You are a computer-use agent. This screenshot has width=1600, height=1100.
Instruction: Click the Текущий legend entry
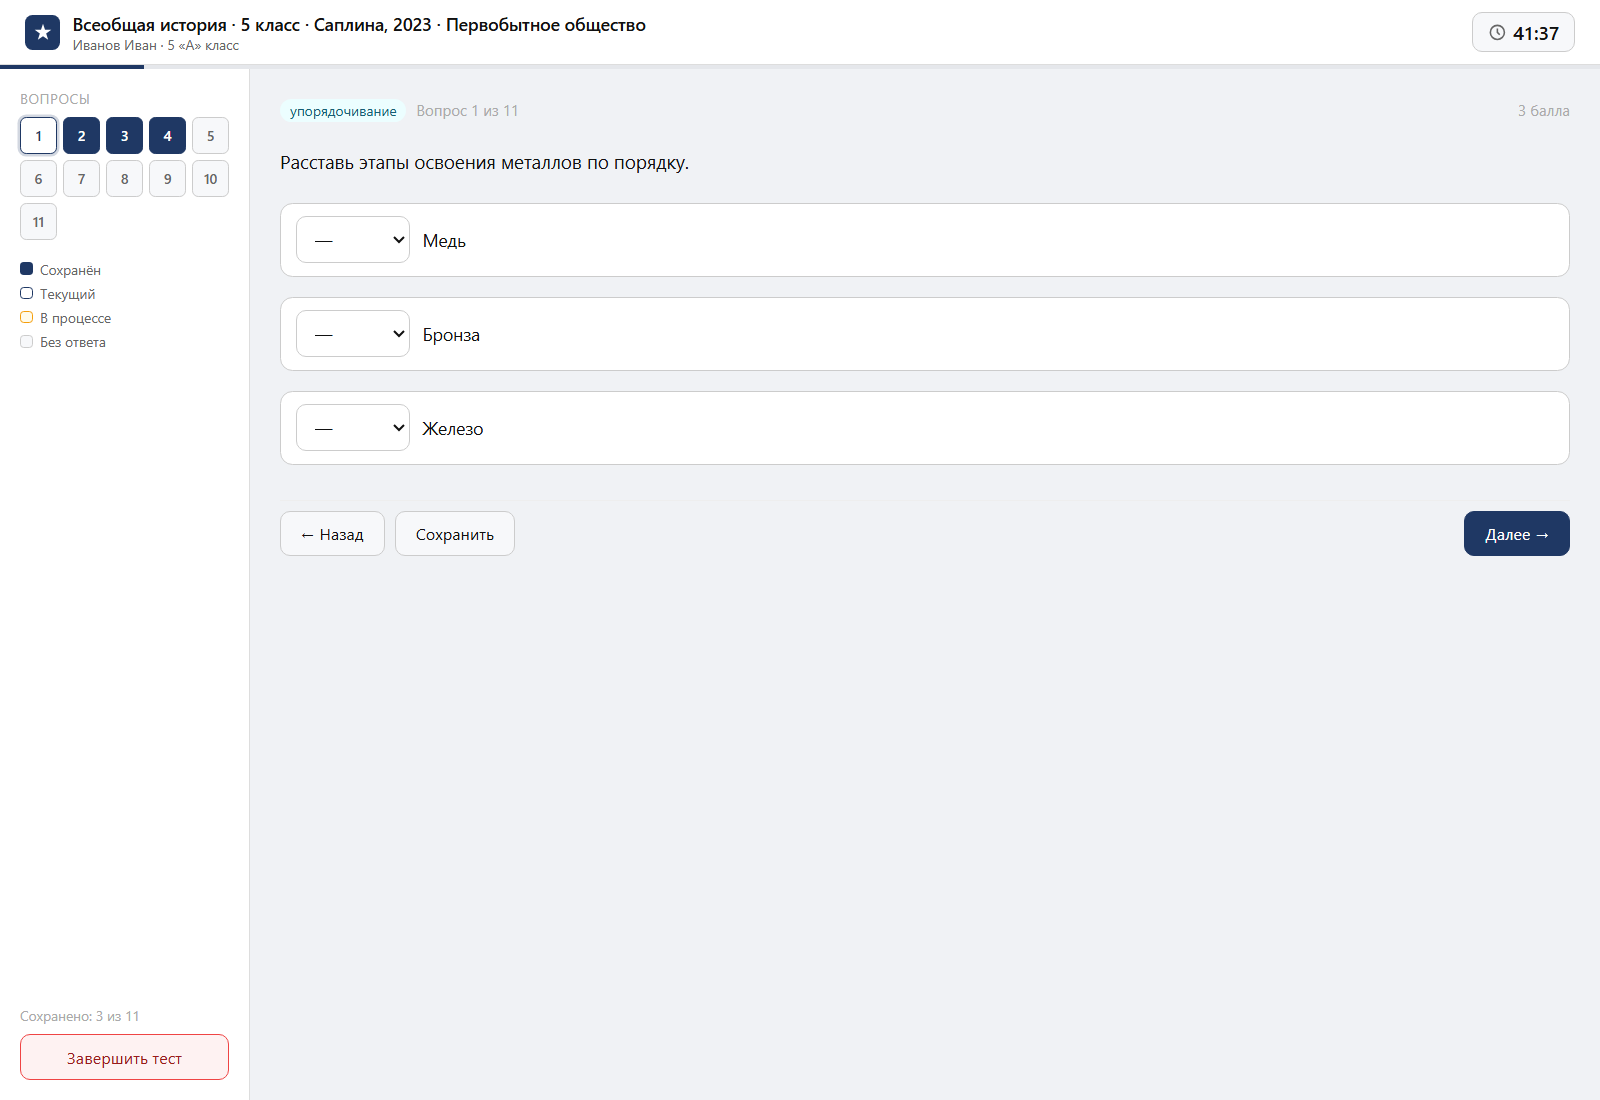click(x=58, y=294)
